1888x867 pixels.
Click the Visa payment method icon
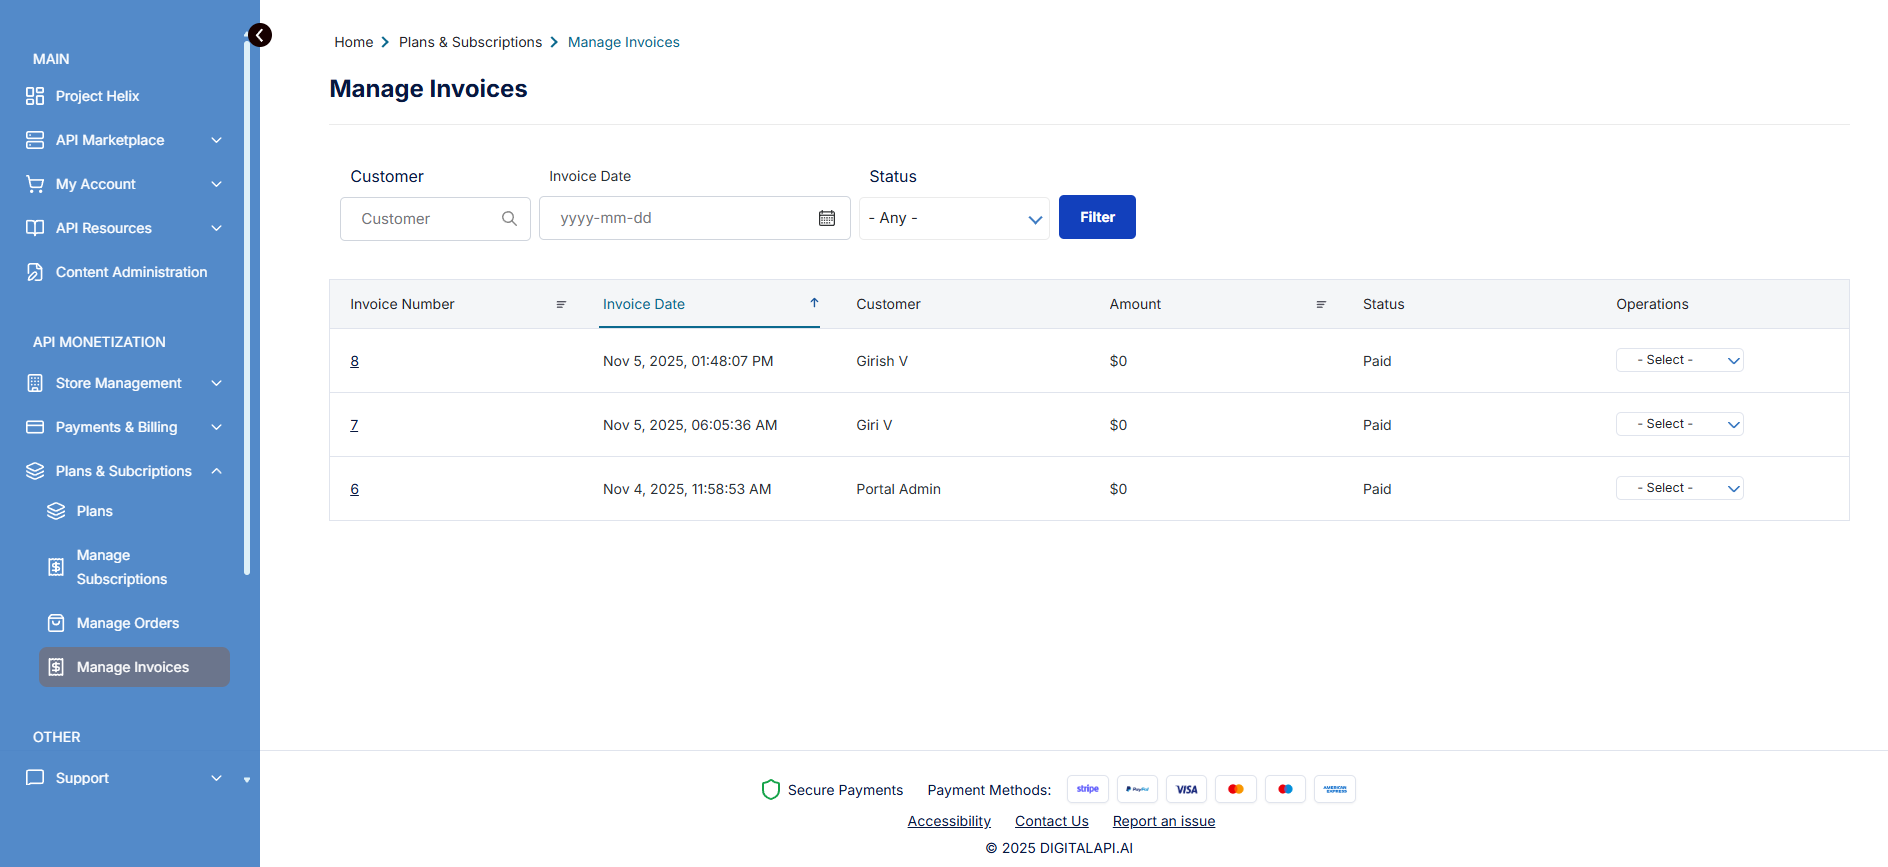[1186, 789]
